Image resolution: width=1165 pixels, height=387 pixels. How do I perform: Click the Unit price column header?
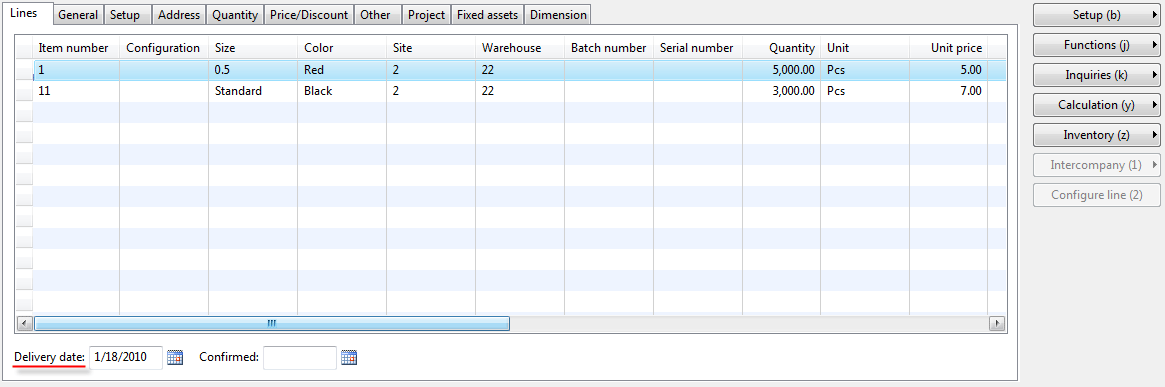(949, 48)
